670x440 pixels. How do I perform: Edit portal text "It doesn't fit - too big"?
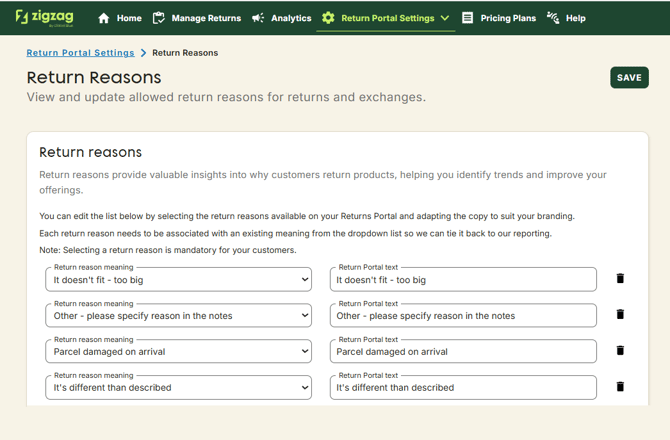click(x=463, y=280)
